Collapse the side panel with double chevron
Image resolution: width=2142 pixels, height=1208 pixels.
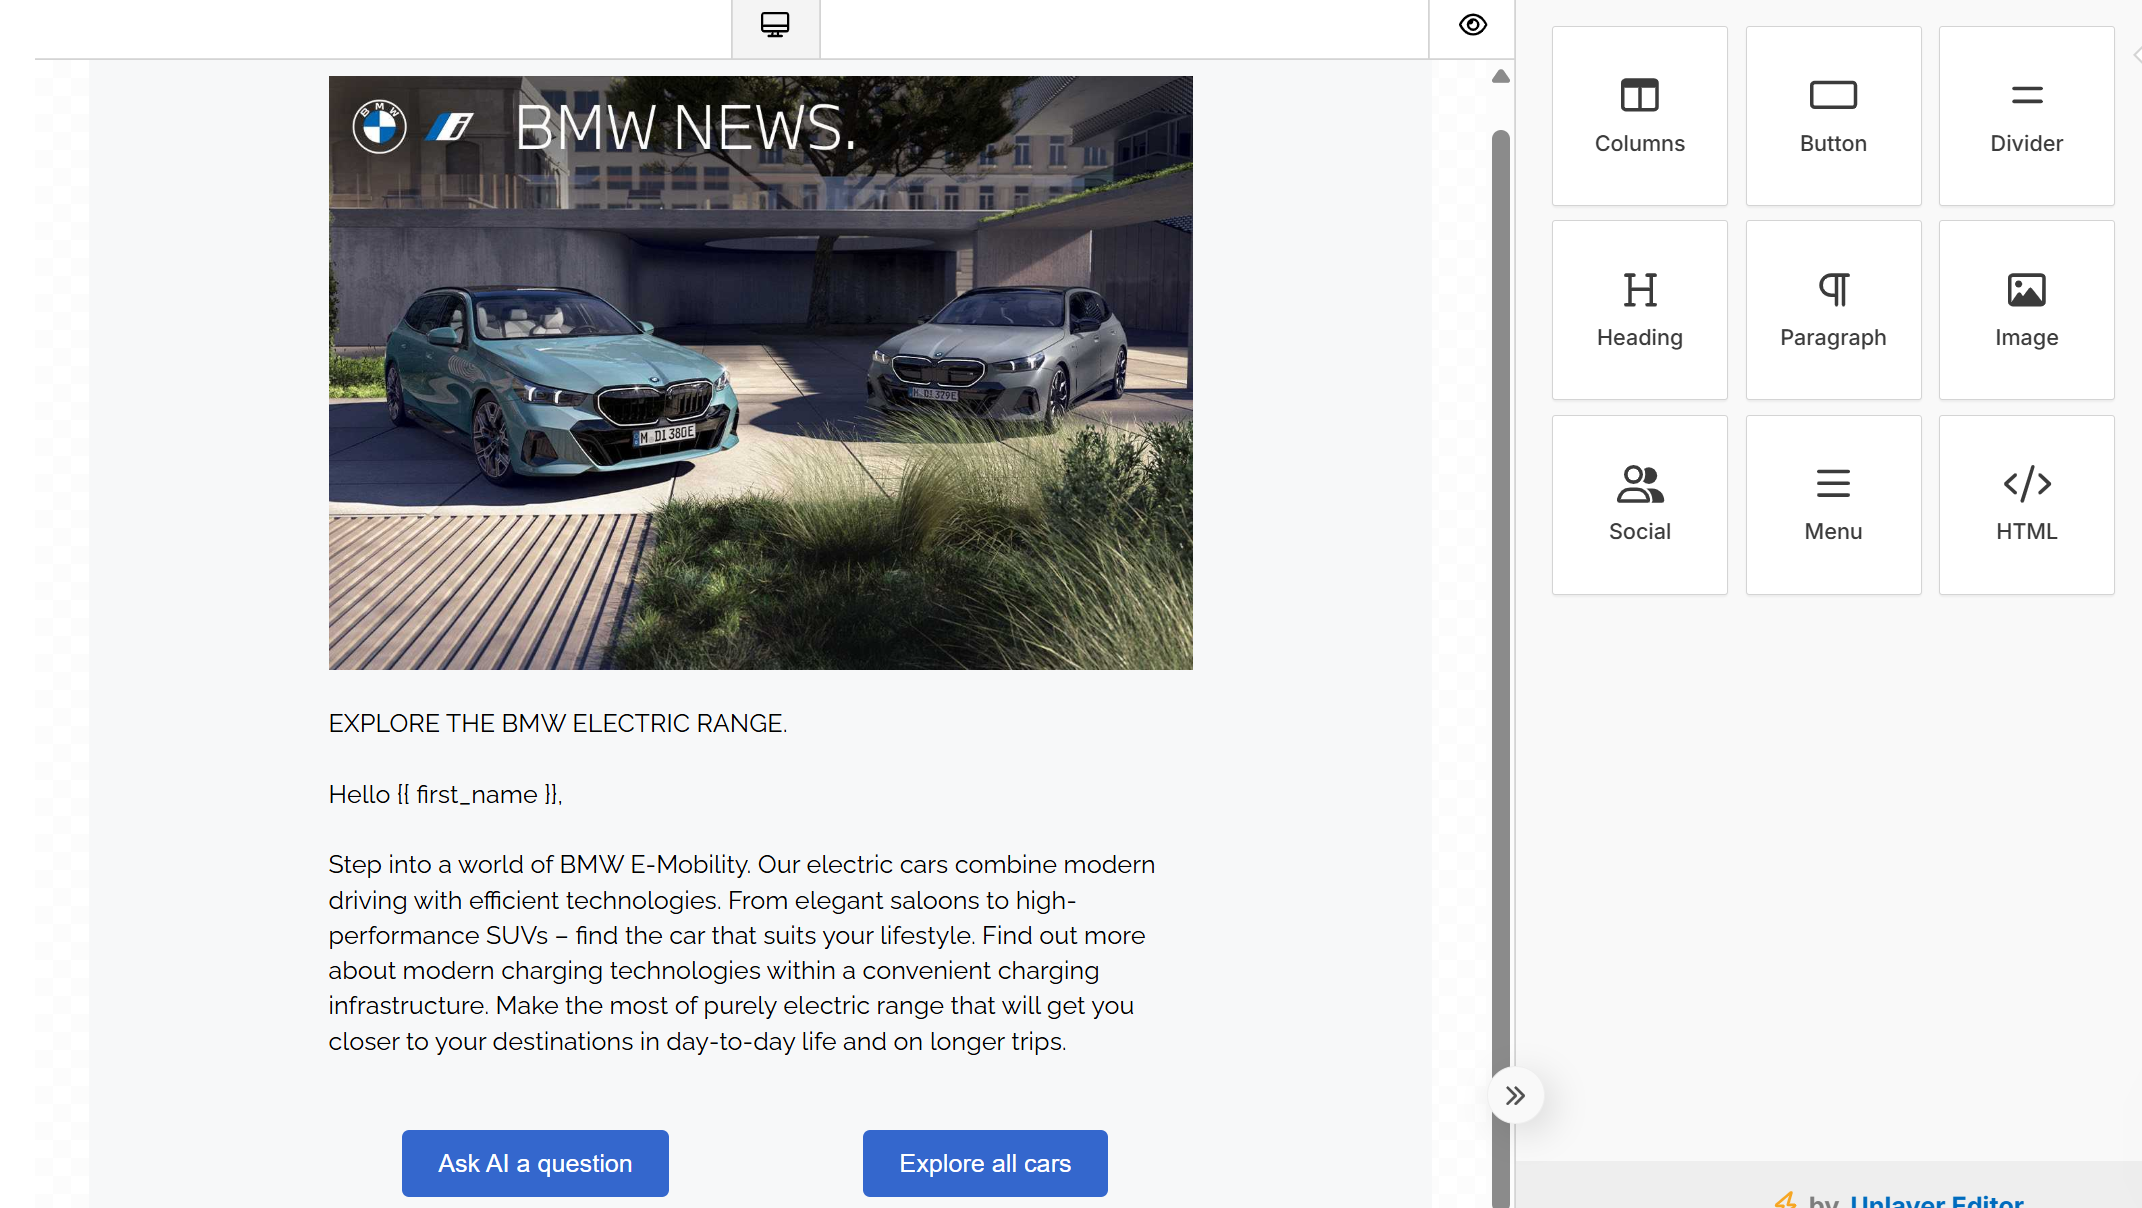1515,1096
